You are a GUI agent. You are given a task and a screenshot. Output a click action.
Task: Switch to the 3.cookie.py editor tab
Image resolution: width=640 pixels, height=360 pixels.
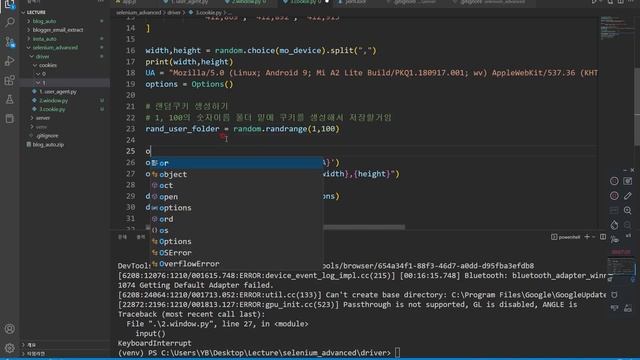(305, 2)
